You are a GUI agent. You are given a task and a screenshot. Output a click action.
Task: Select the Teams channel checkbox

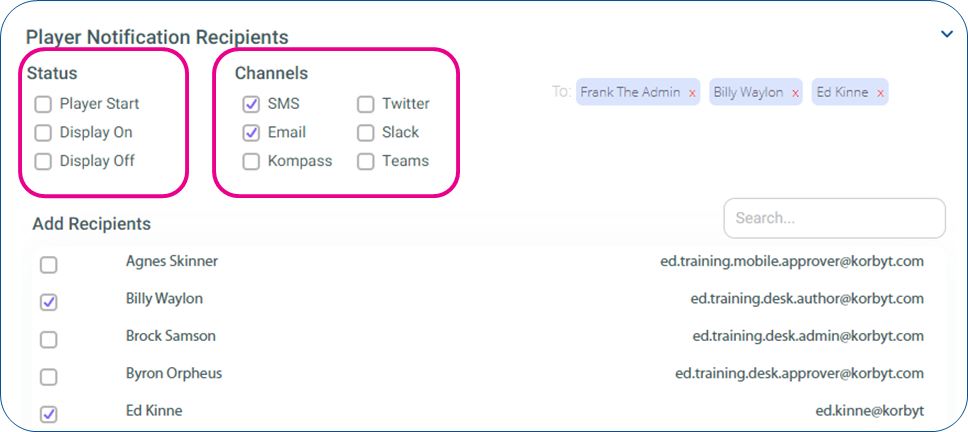[x=365, y=162]
